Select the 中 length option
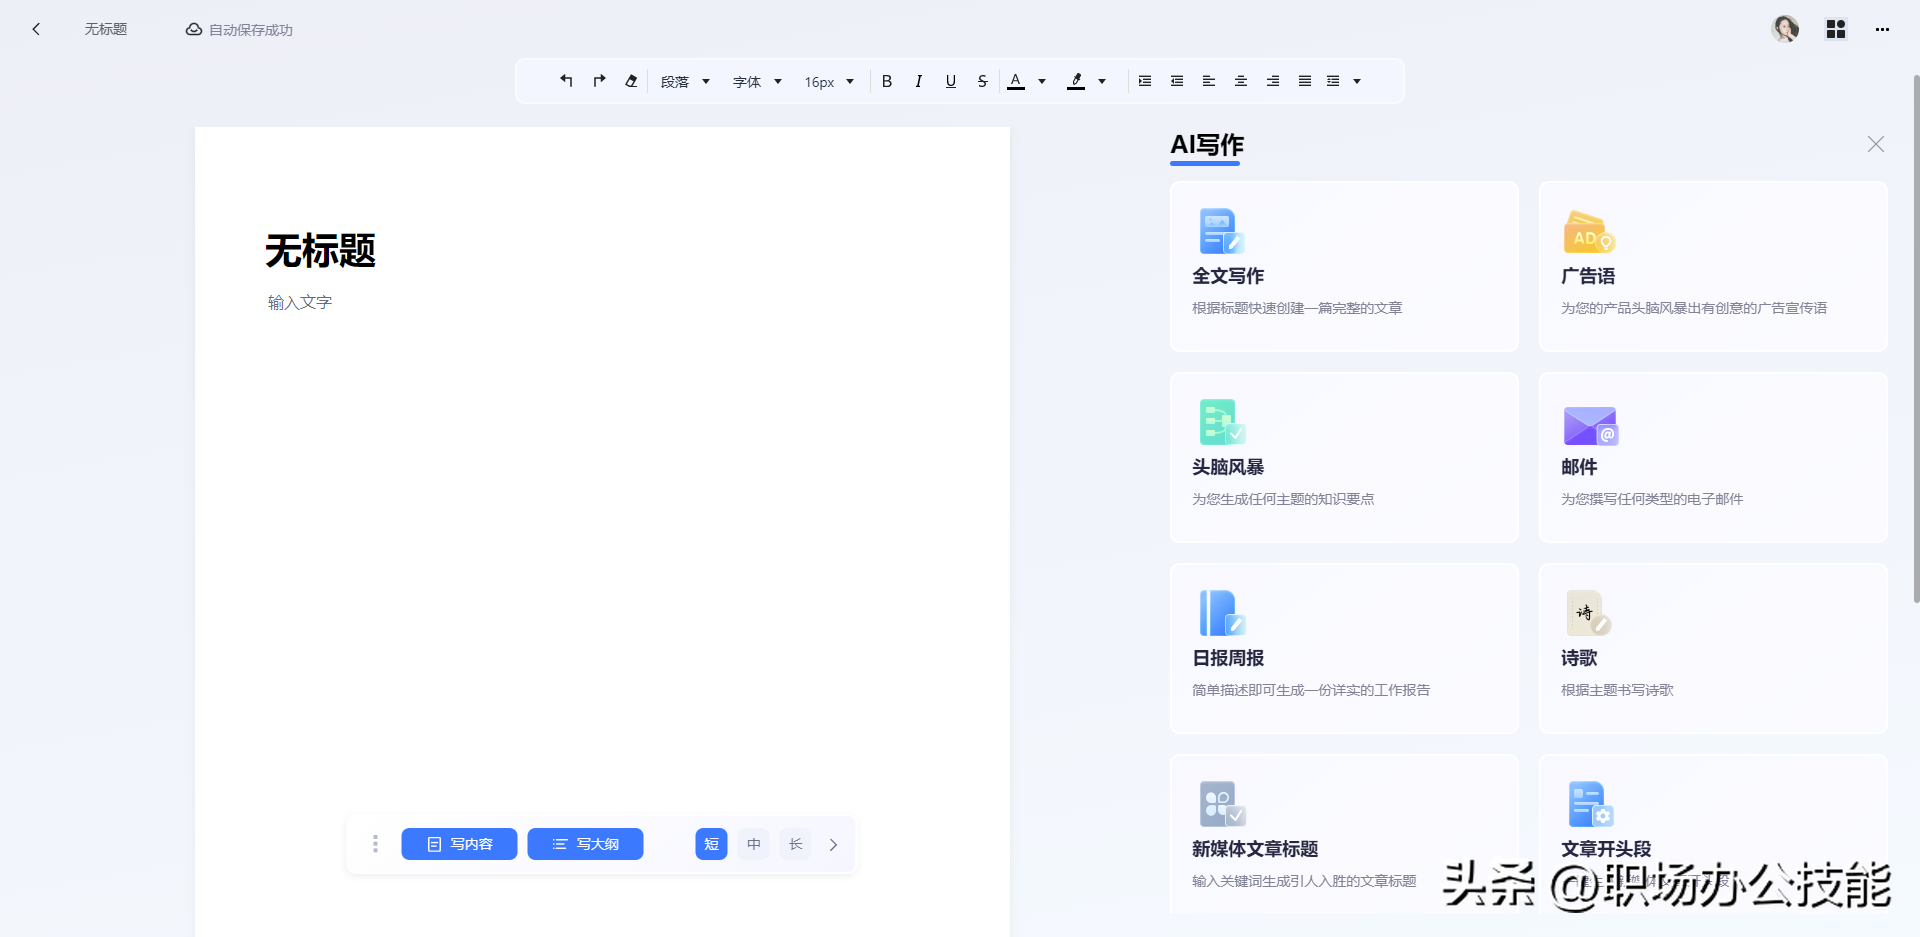 coord(753,844)
